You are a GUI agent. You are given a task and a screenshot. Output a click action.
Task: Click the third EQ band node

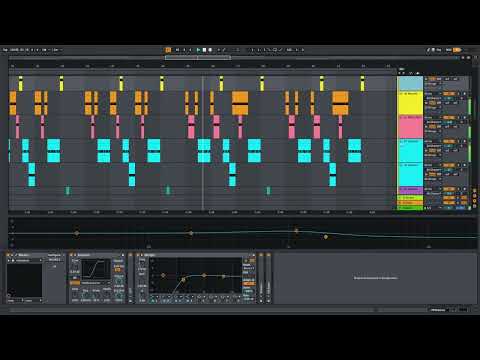(x=204, y=276)
